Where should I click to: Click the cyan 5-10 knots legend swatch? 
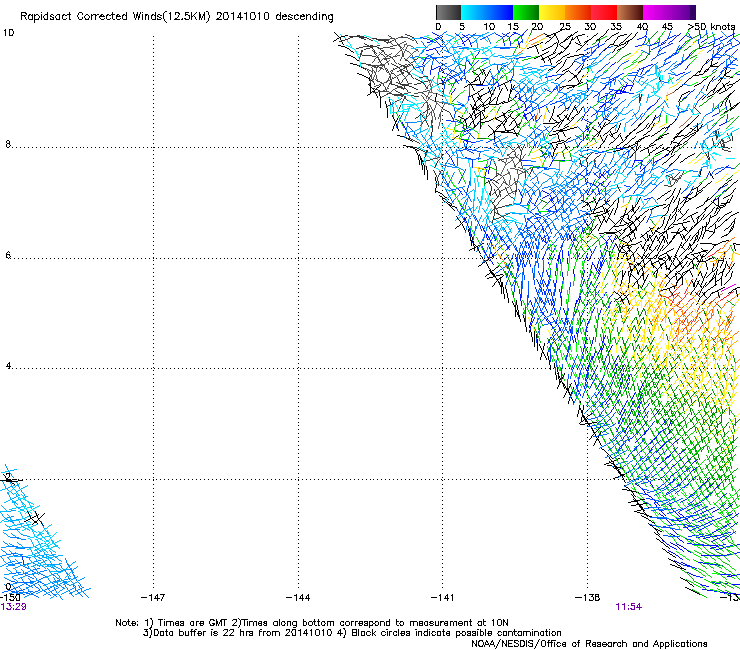(x=474, y=12)
